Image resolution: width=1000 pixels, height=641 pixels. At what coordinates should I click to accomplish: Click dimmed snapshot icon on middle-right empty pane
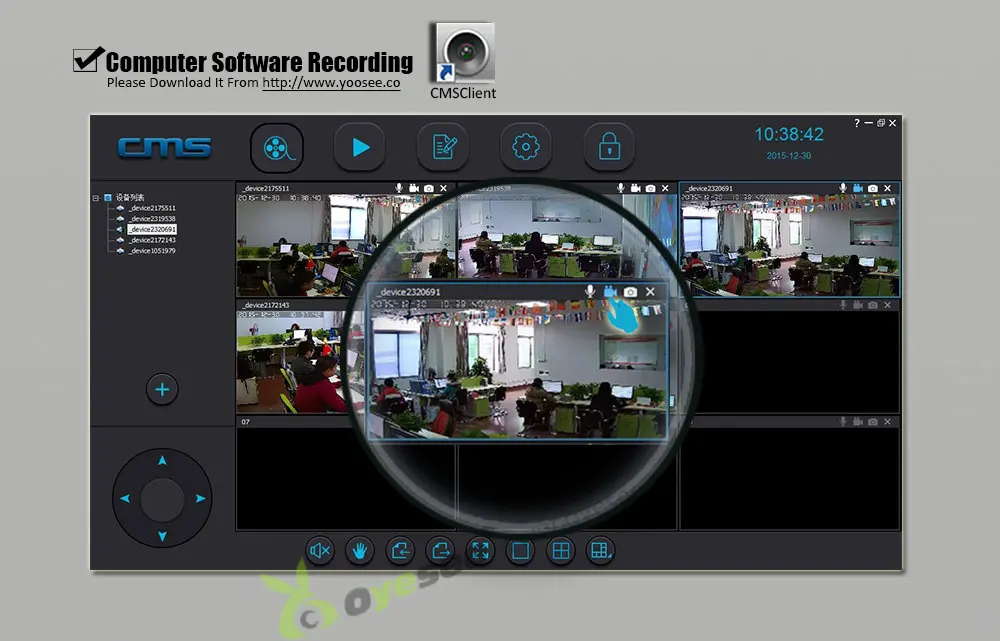tap(872, 305)
